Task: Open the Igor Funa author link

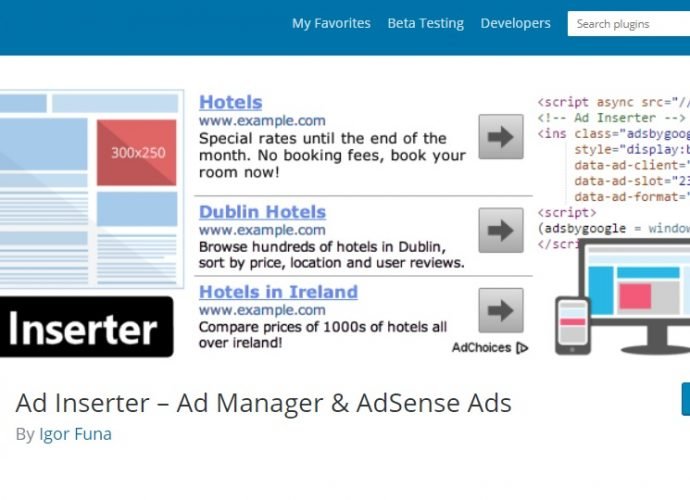Action: (75, 434)
